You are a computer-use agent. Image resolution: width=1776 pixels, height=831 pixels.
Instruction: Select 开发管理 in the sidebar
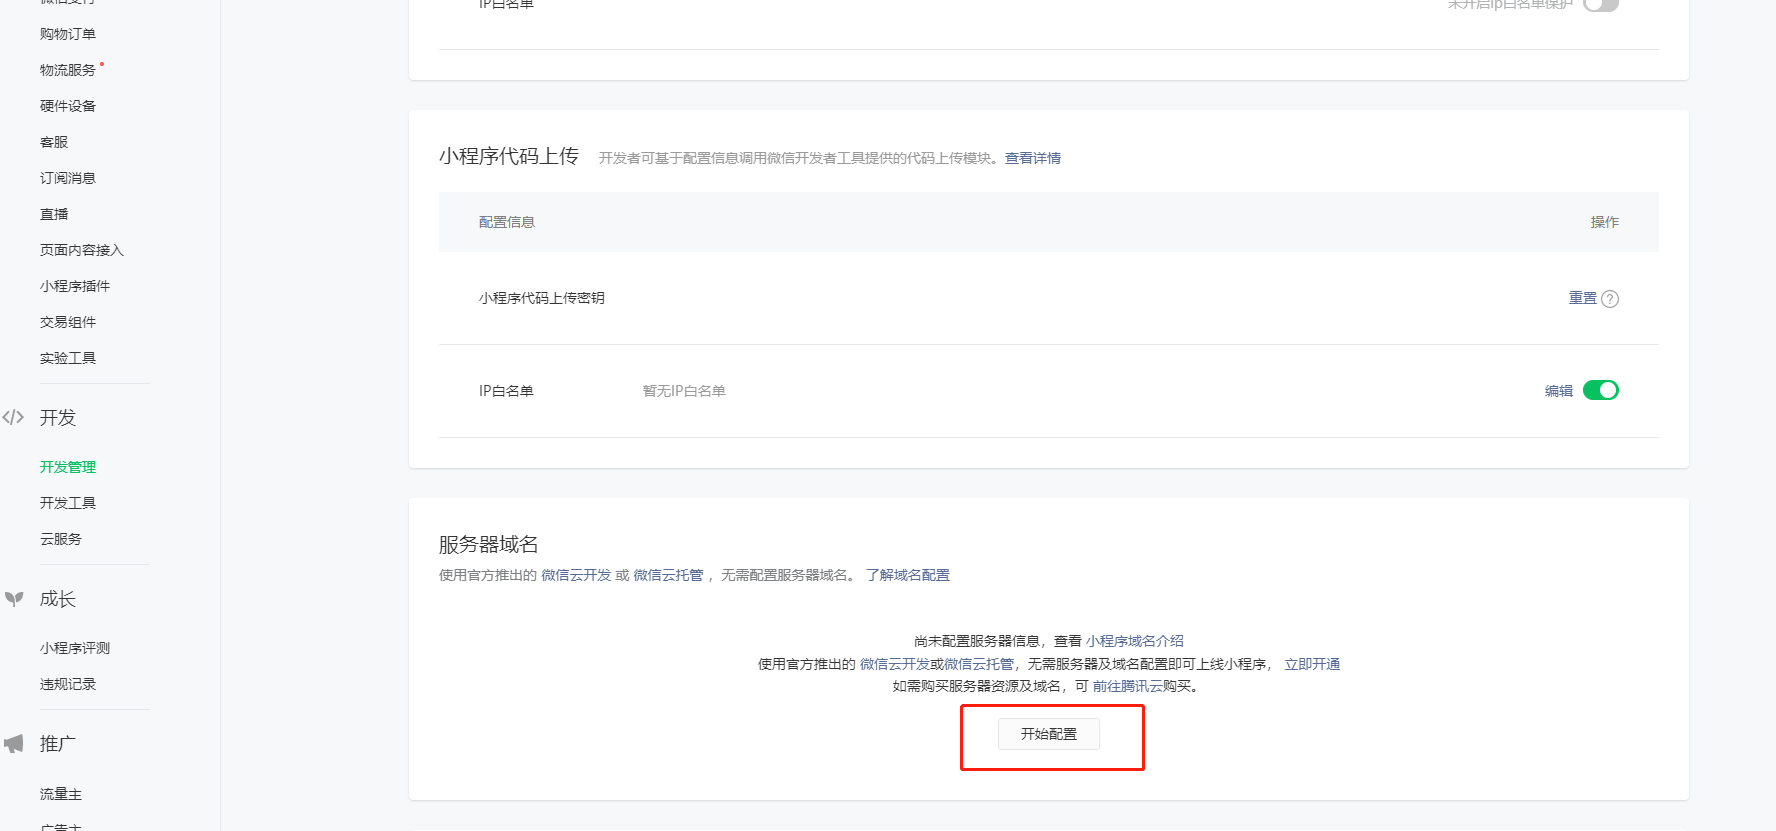point(68,467)
